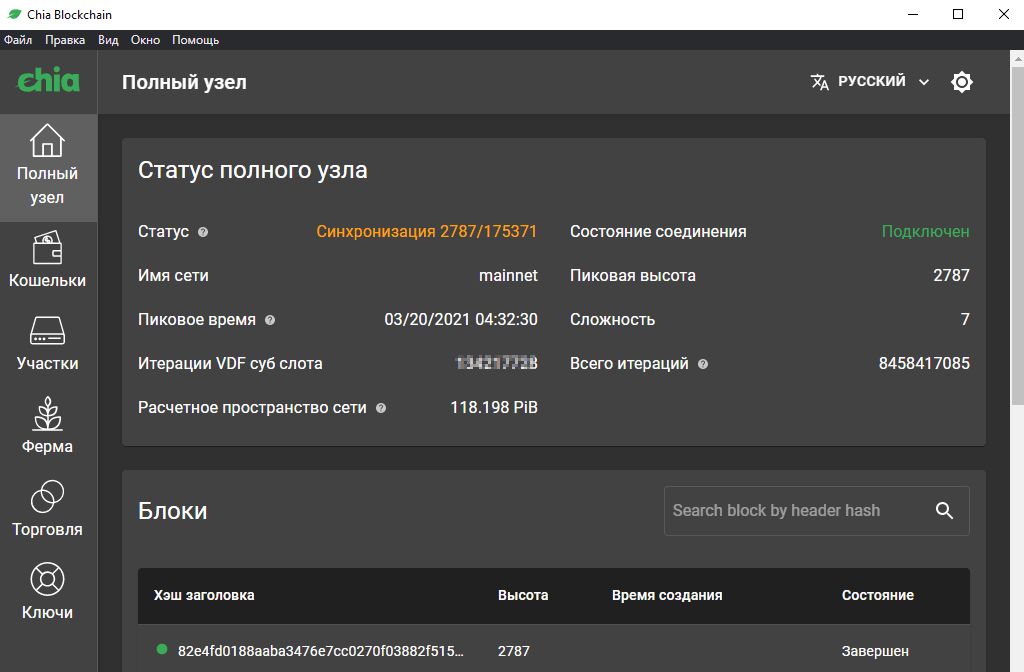Click the Синхронизация 2787/175371 status text
1024x672 pixels.
[x=426, y=232]
